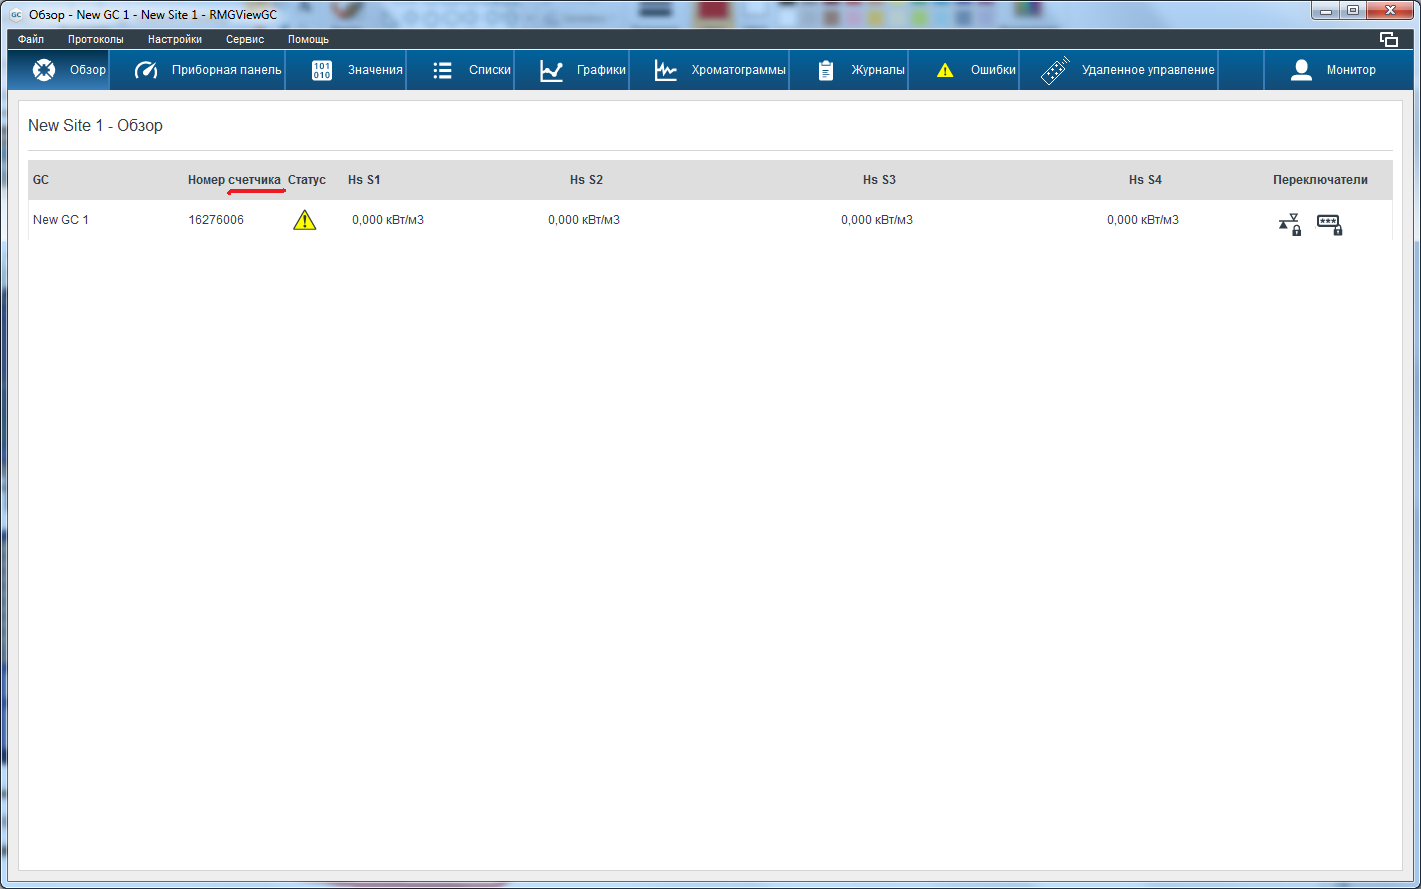
Task: Click the Overview (Обзор) lifebuoy icon
Action: (x=44, y=70)
